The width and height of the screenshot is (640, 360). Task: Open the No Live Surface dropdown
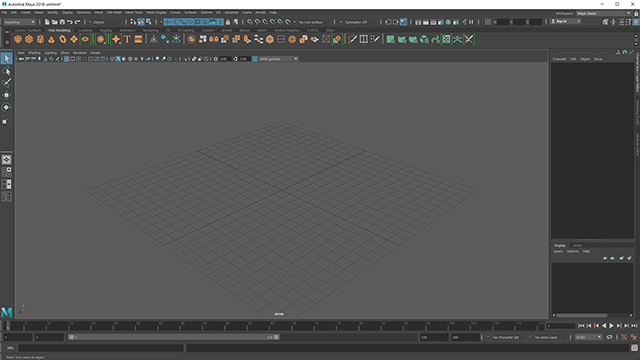click(x=311, y=22)
